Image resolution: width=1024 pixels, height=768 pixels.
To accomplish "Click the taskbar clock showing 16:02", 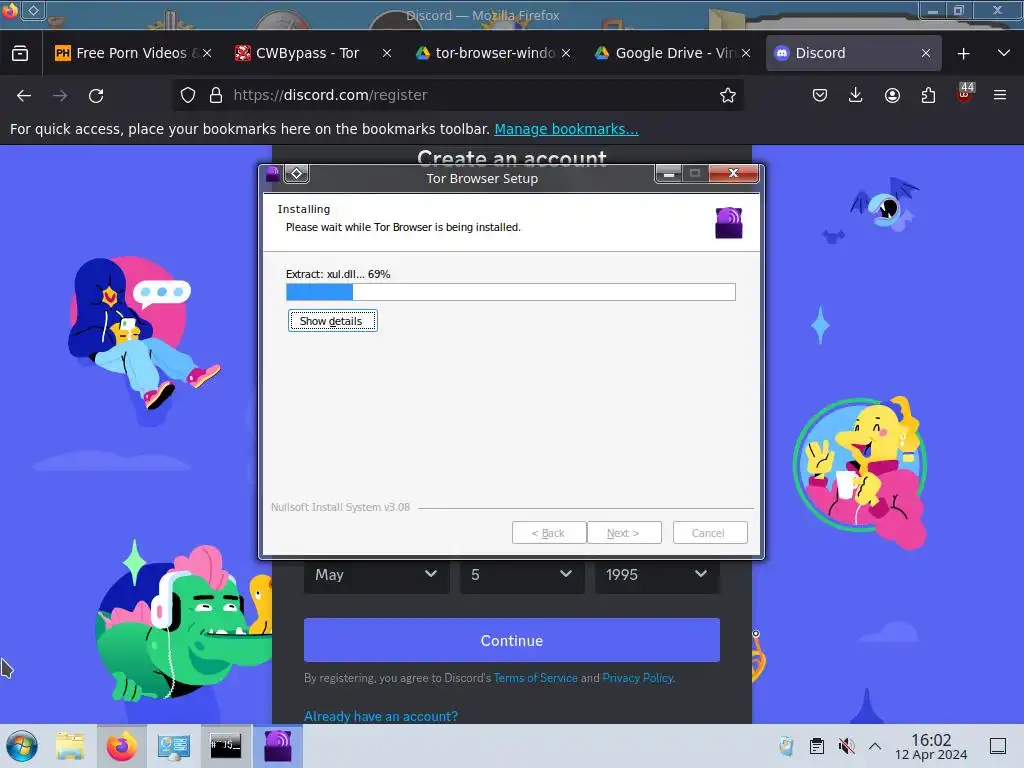I will [x=931, y=746].
